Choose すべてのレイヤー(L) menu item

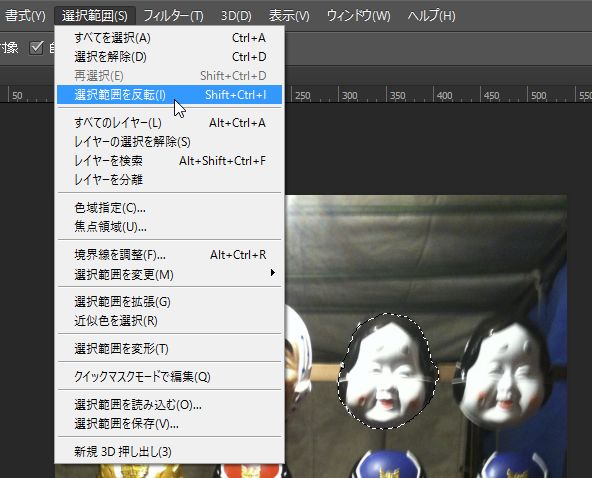tap(170, 123)
